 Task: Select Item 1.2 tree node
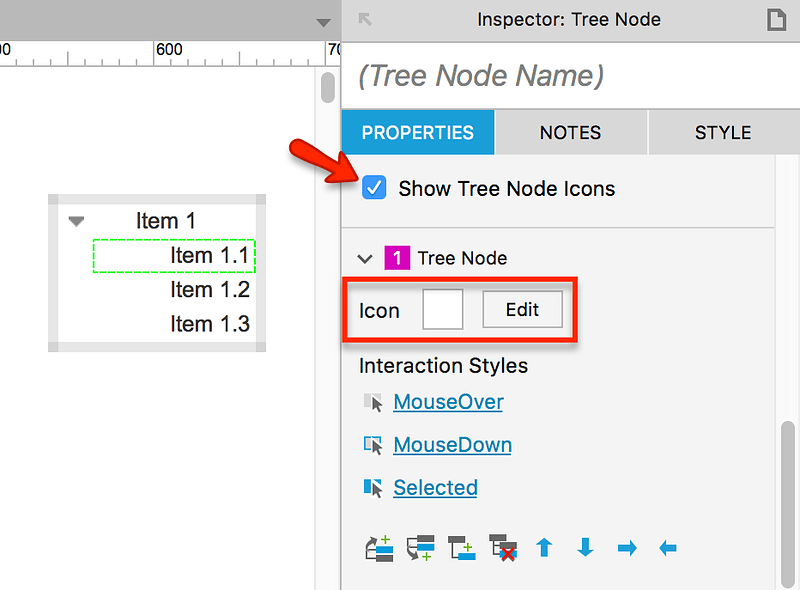pos(210,290)
